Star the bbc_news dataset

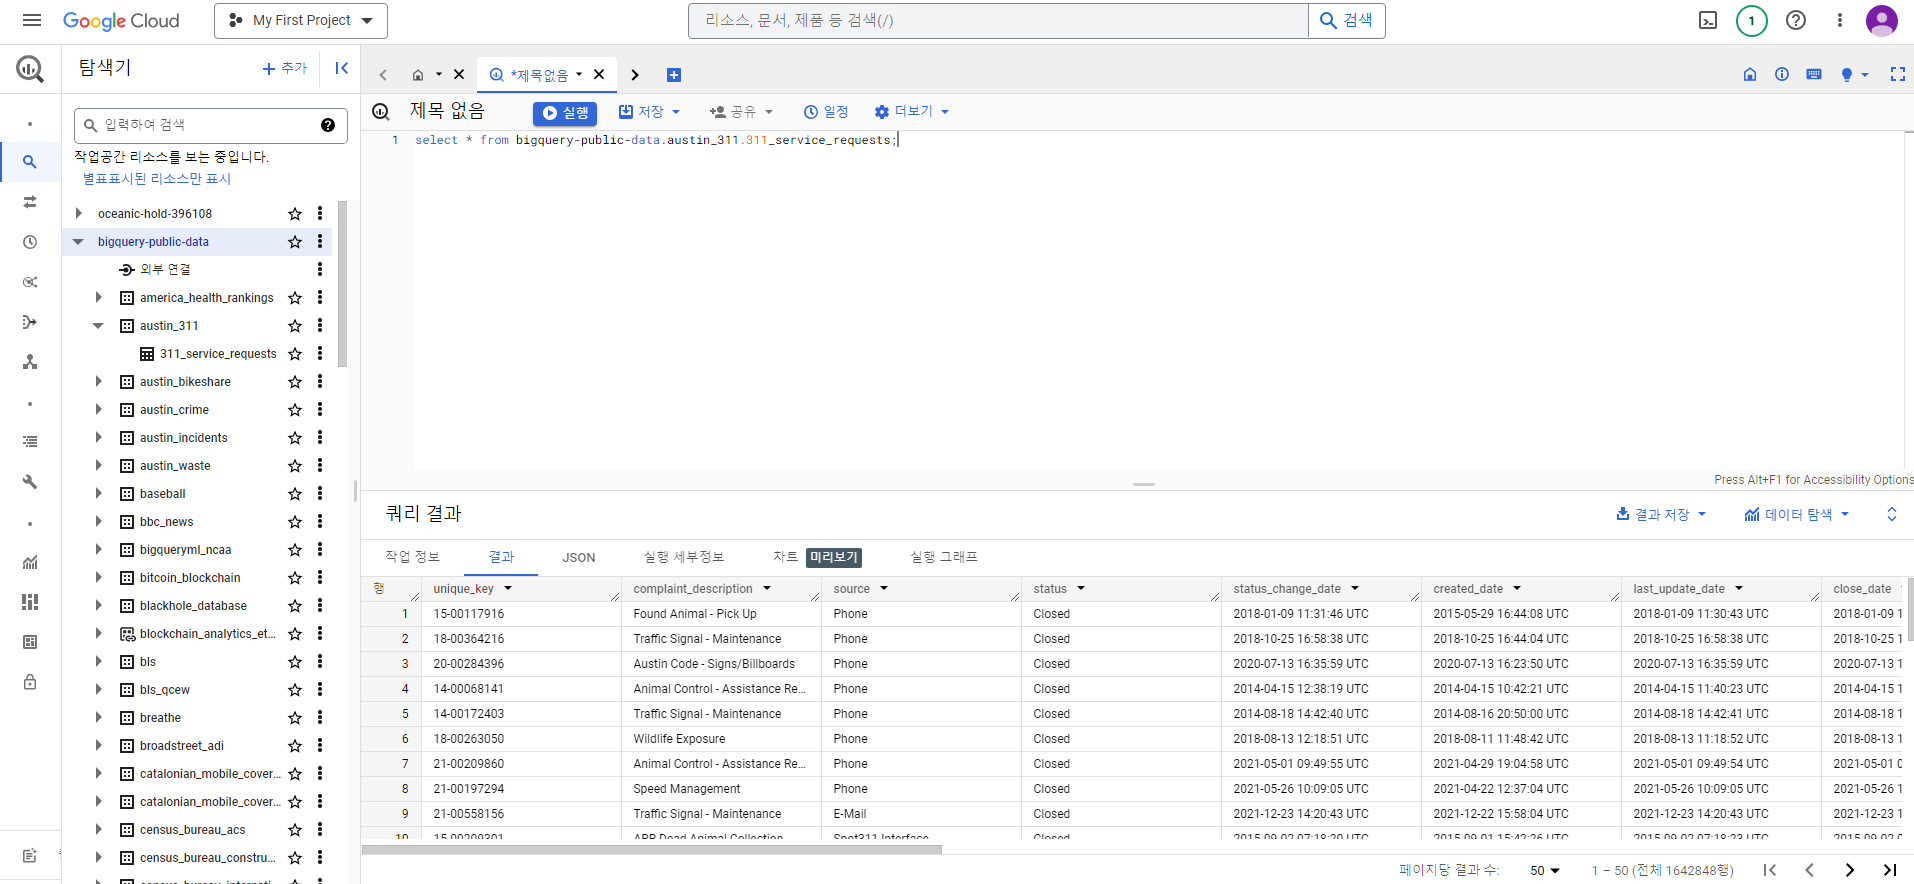pyautogui.click(x=295, y=522)
